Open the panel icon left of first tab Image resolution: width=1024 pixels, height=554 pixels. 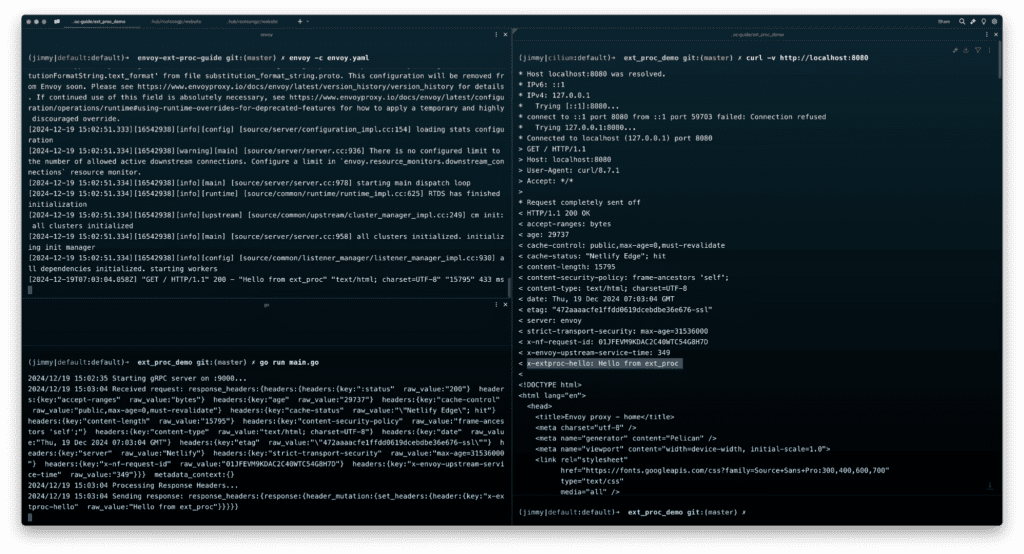[56, 20]
